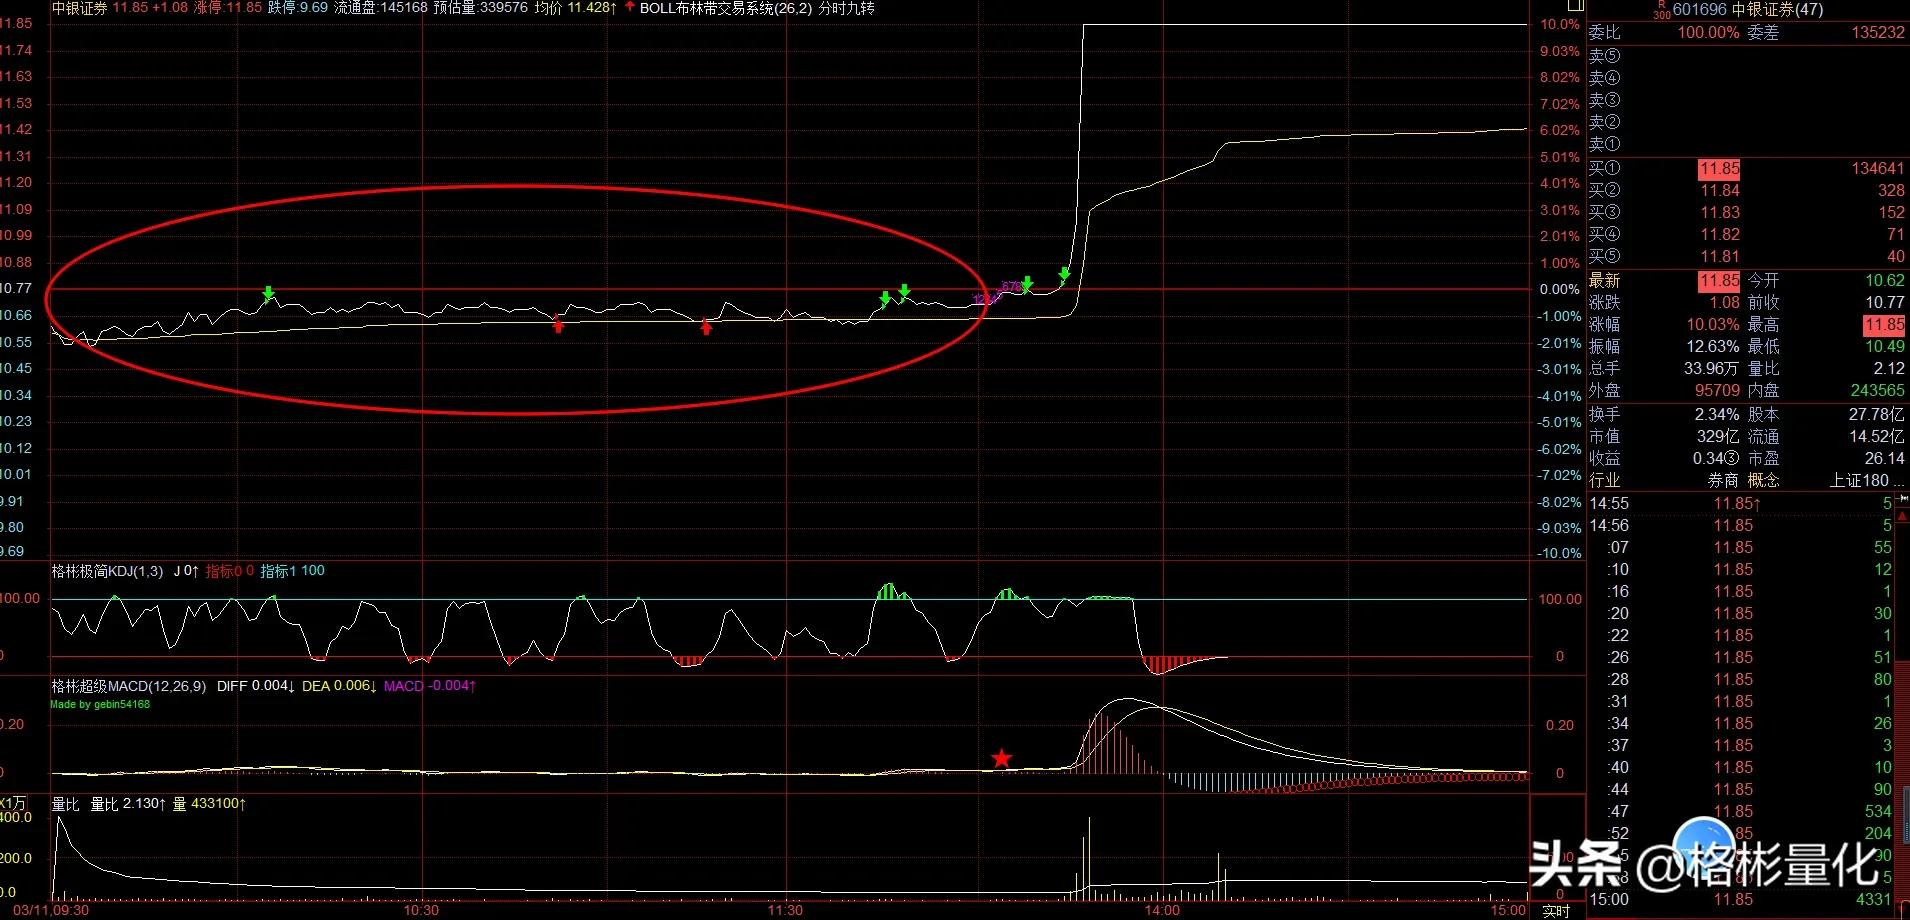Click the 外盘 value 95709

pyautogui.click(x=1717, y=390)
